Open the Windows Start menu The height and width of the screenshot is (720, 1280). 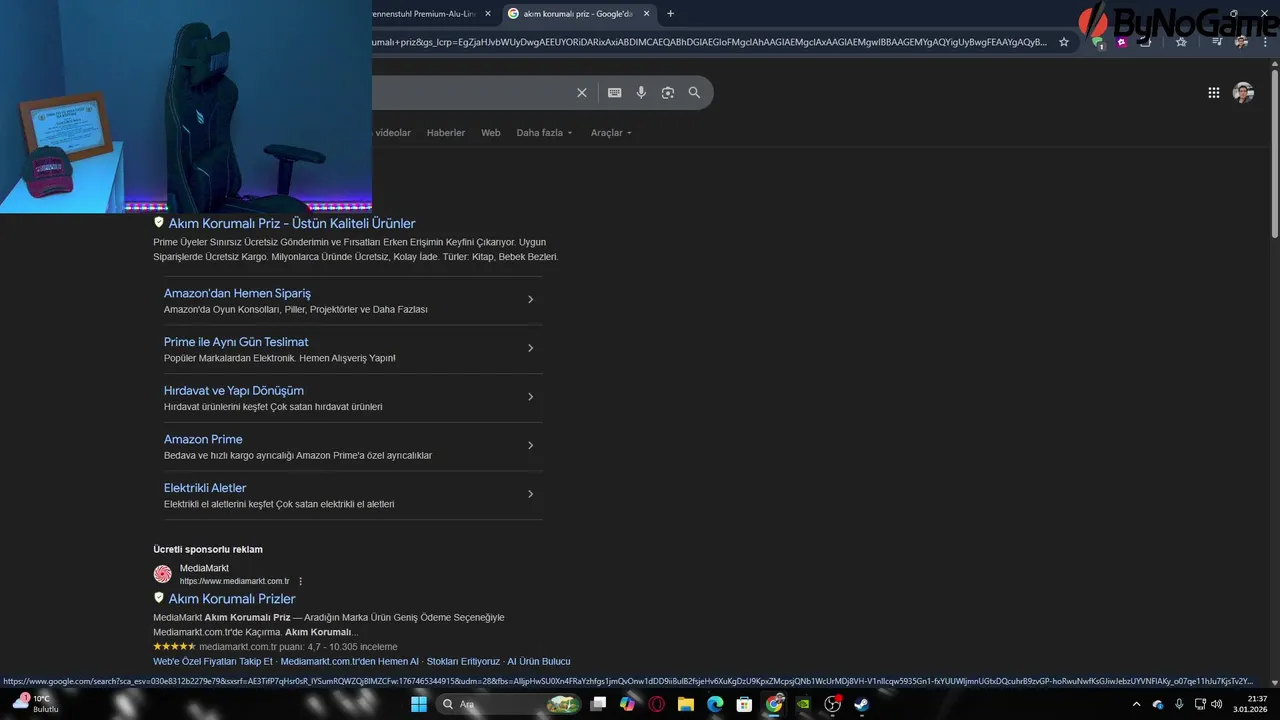419,704
